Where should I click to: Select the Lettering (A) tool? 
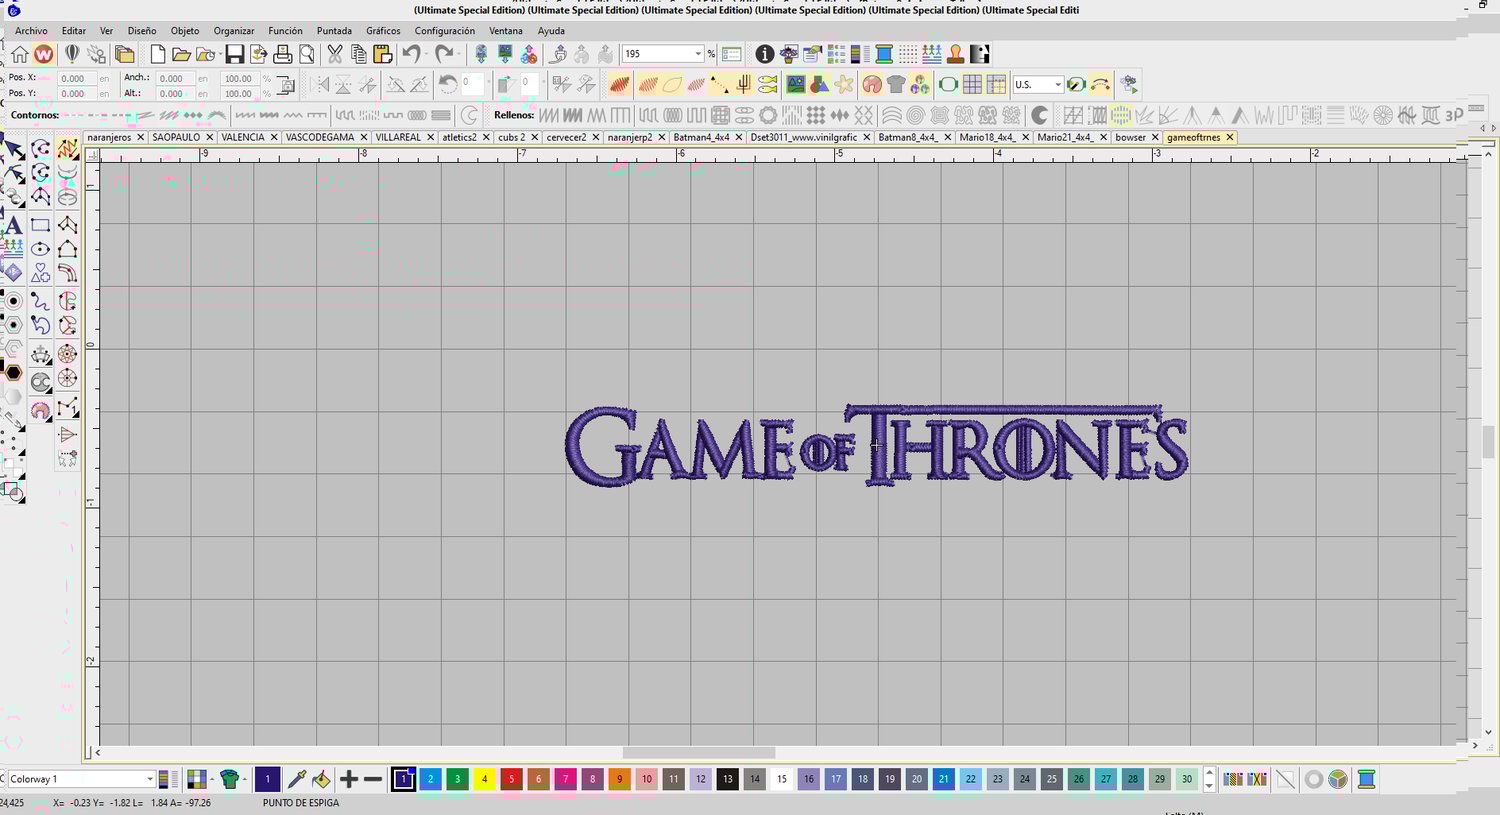[14, 225]
